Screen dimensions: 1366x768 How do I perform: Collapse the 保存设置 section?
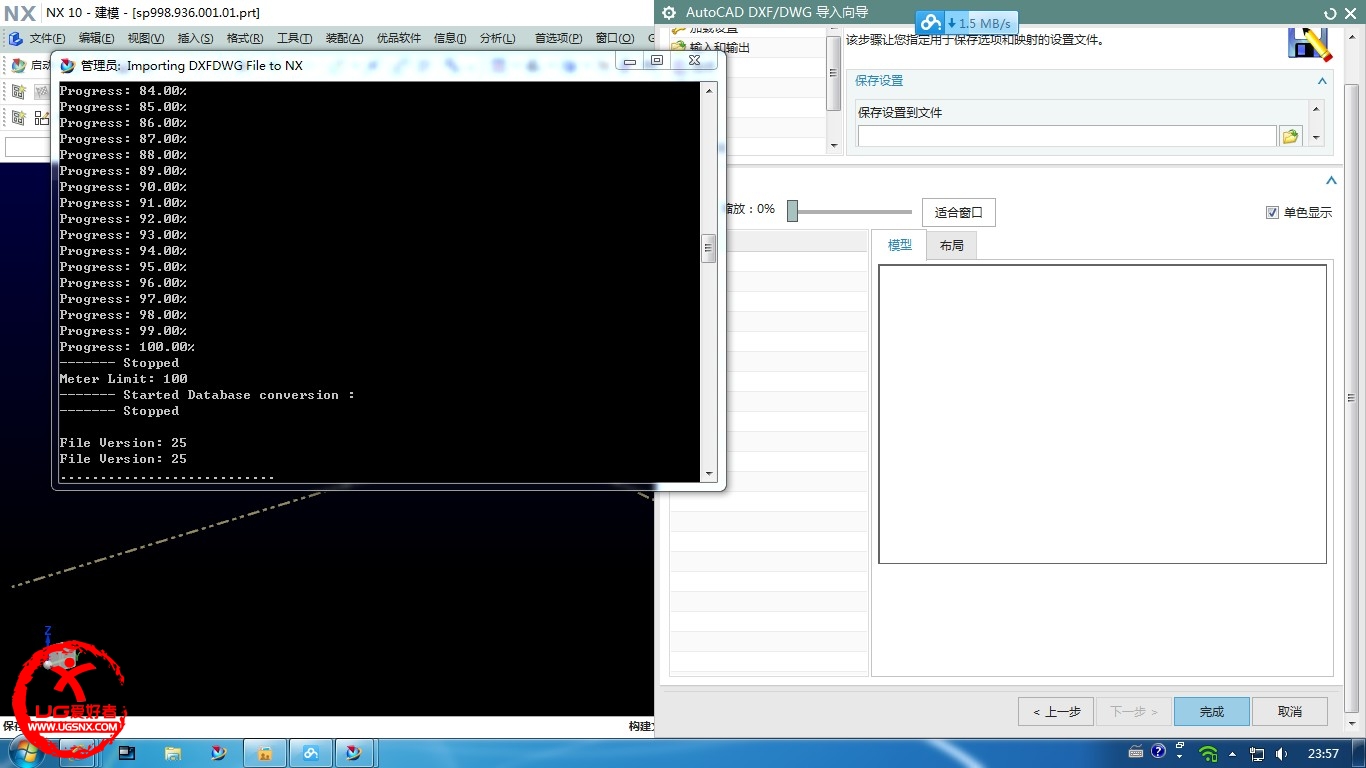point(1322,81)
